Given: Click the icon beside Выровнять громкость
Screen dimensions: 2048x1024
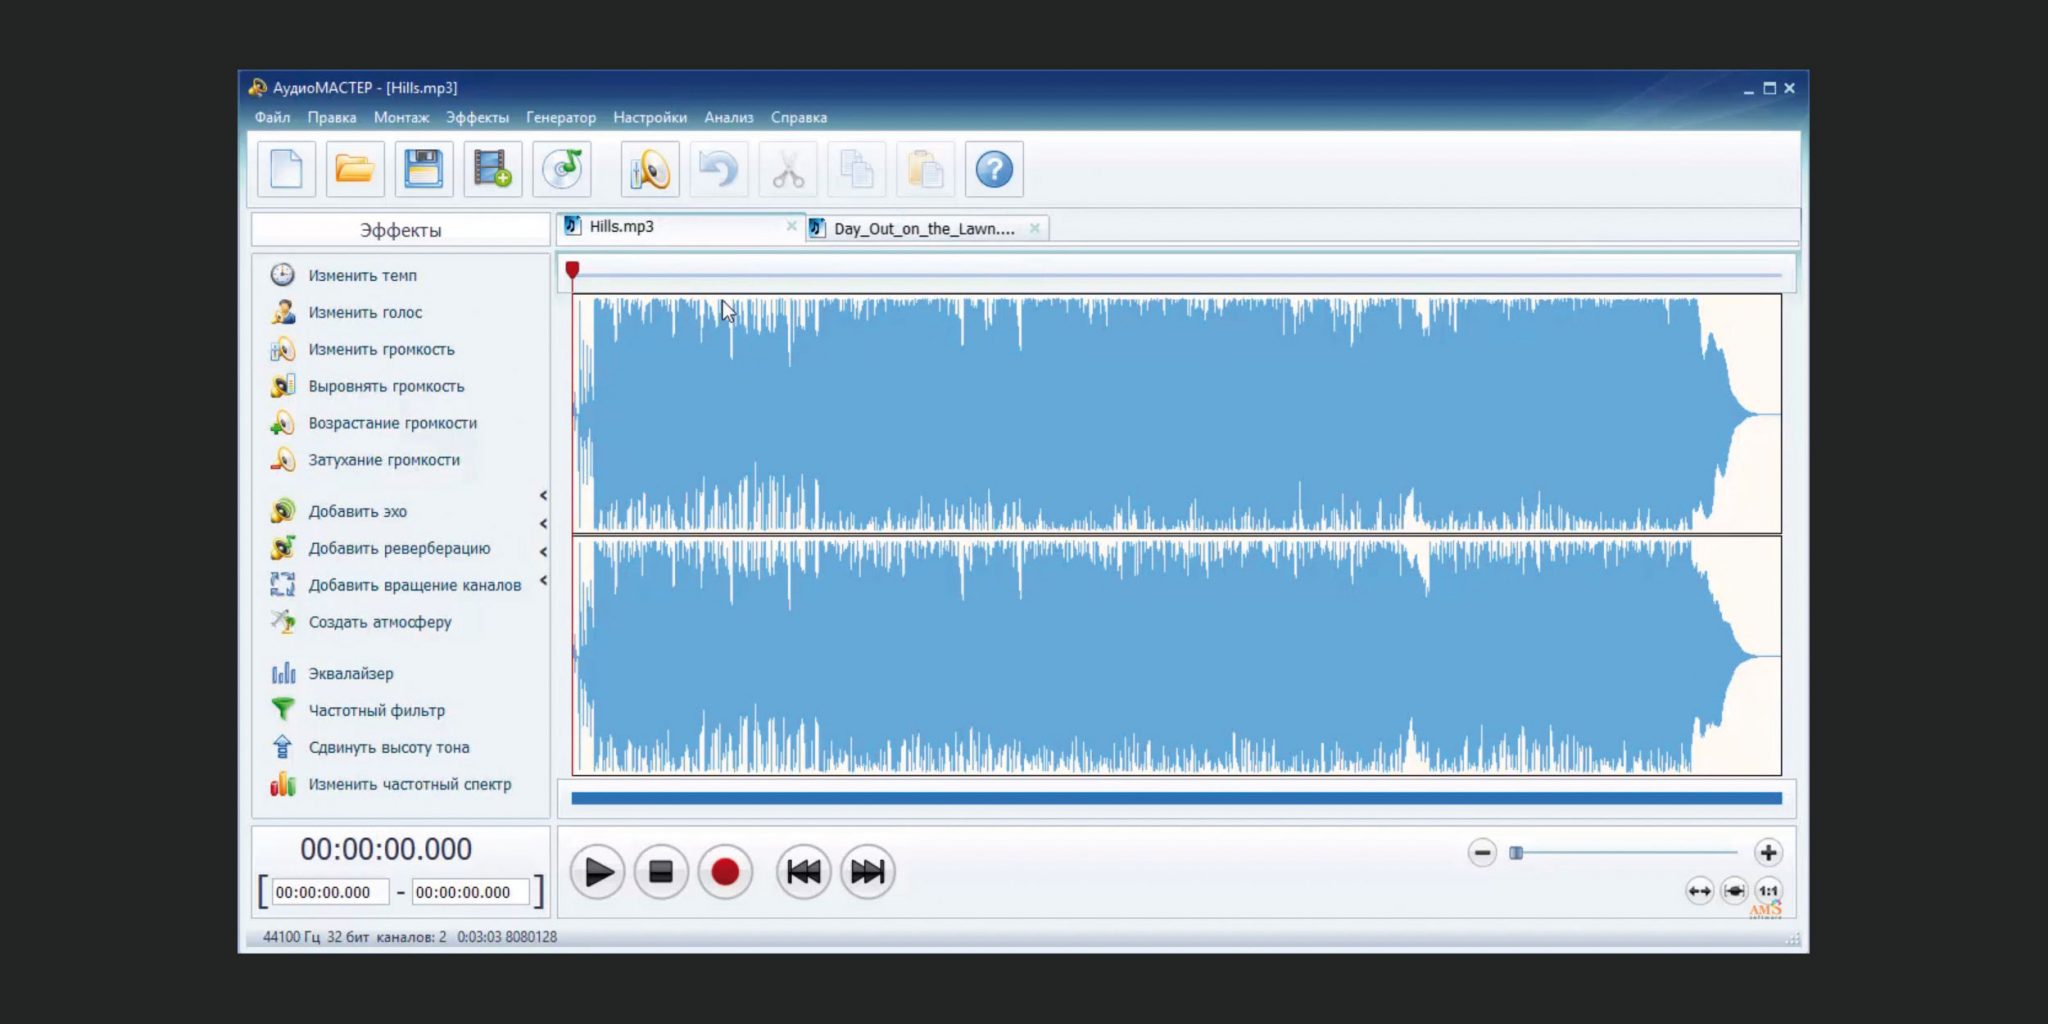Looking at the screenshot, I should coord(283,386).
